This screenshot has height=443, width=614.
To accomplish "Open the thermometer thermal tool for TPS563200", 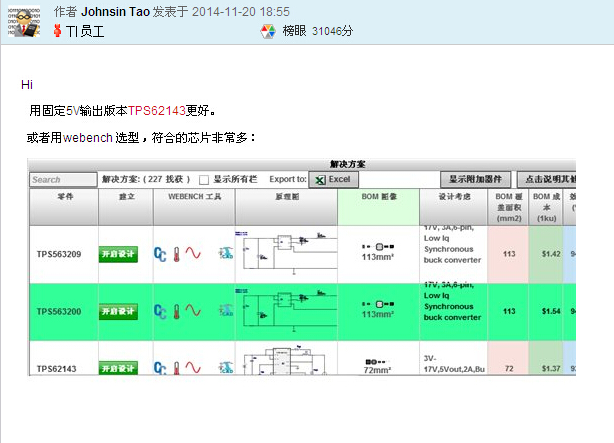I will pos(177,312).
